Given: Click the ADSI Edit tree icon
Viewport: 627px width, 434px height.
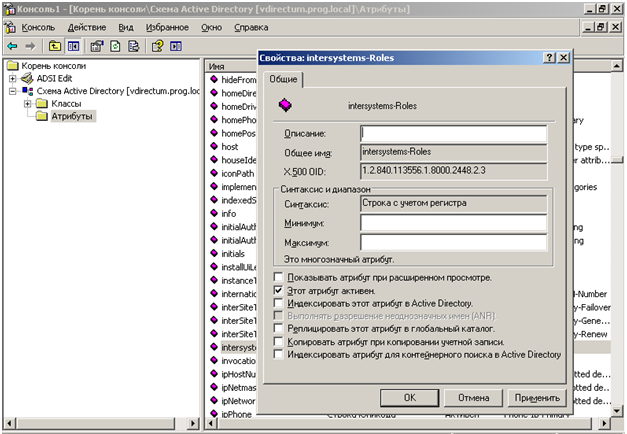Looking at the screenshot, I should click(27, 78).
